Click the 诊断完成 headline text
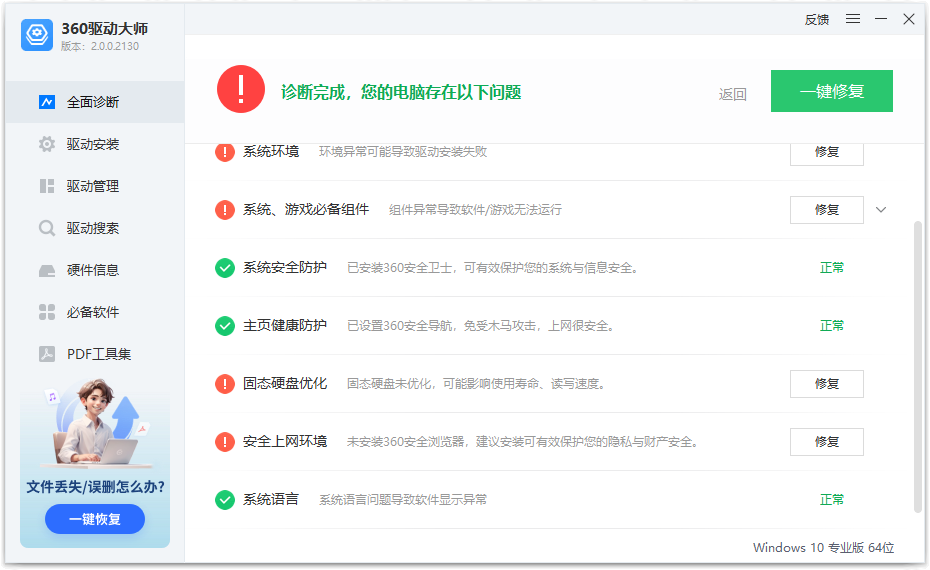 tap(401, 93)
